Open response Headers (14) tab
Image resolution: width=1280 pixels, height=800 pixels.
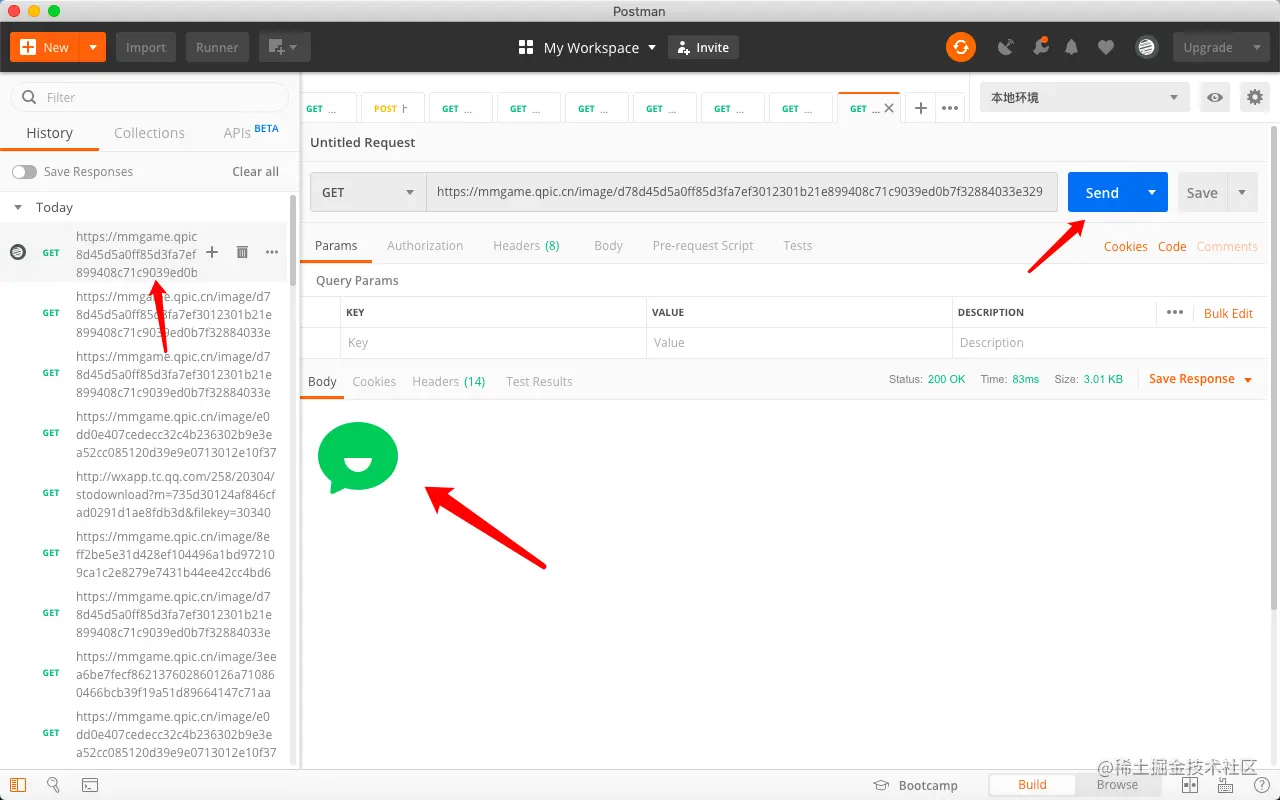click(448, 381)
